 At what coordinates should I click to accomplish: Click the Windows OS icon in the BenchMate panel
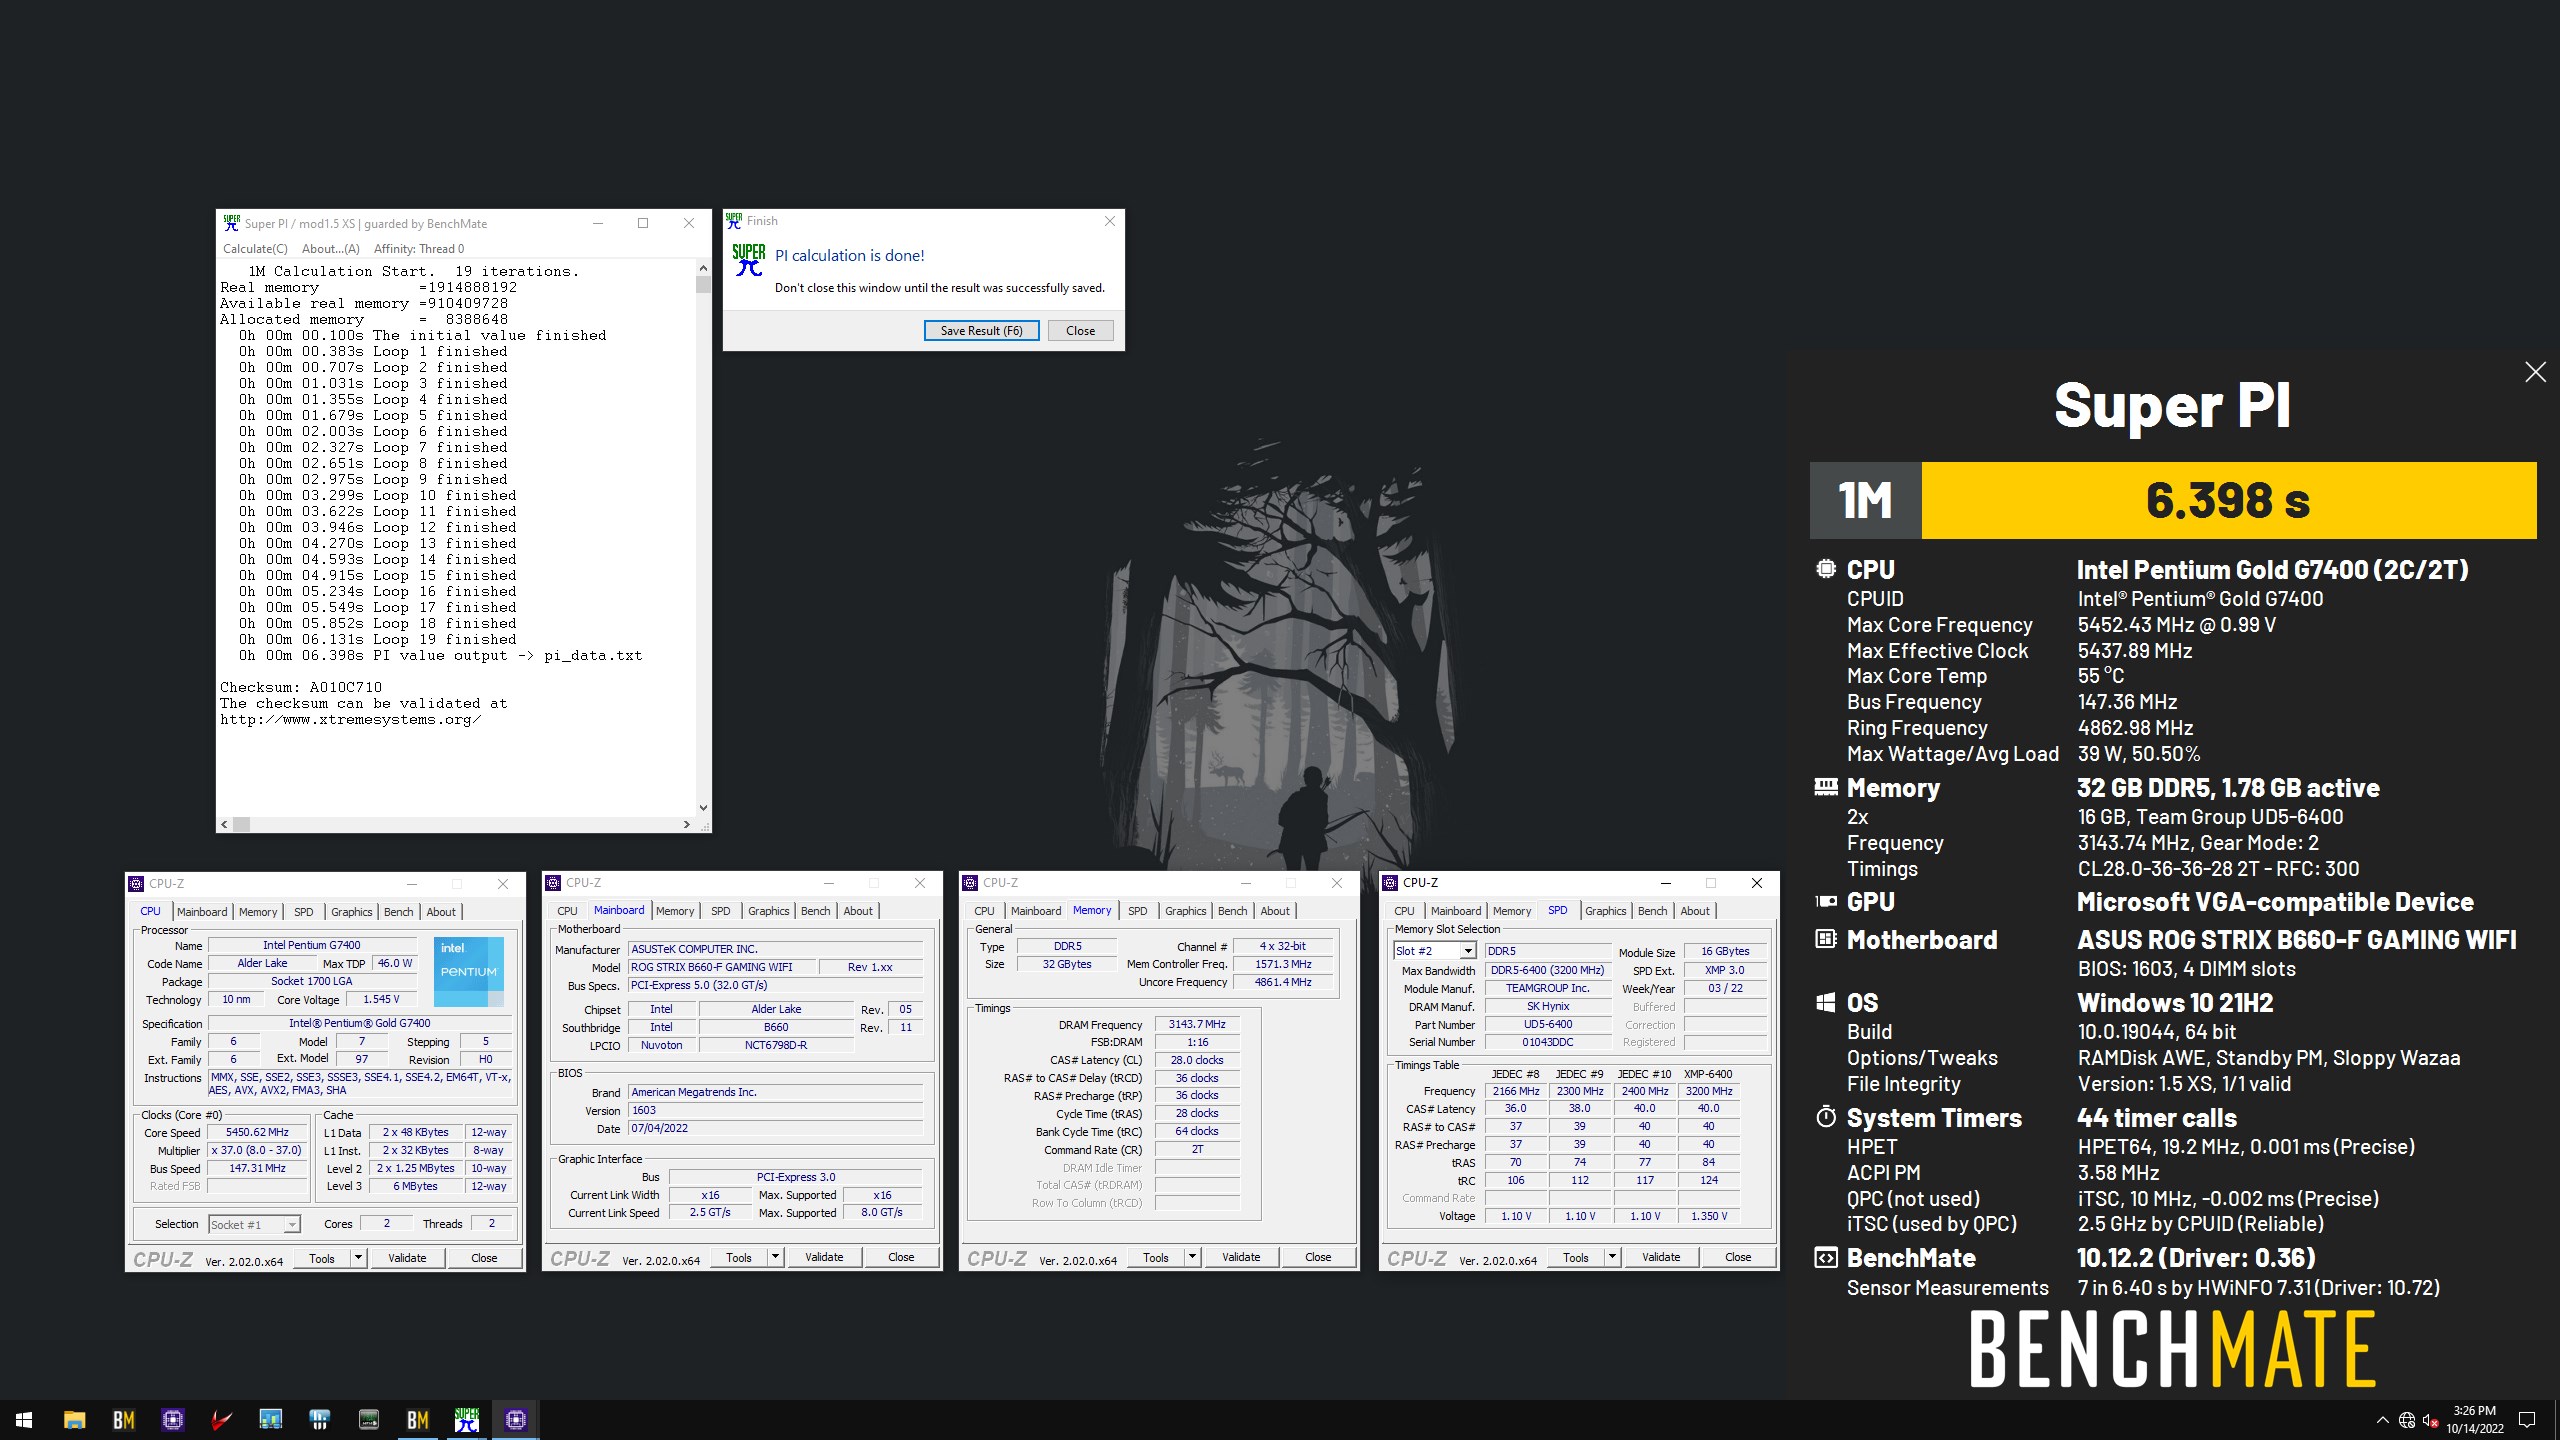(x=1826, y=1002)
